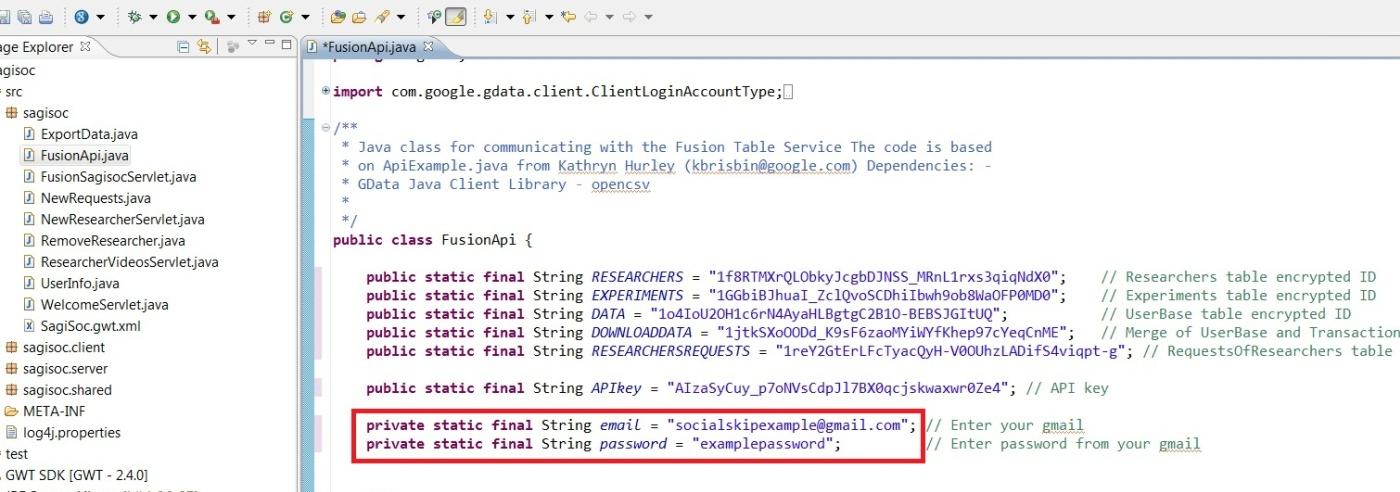The height and width of the screenshot is (492, 1400).
Task: Open the Google services dropdown arrow
Action: [x=100, y=16]
